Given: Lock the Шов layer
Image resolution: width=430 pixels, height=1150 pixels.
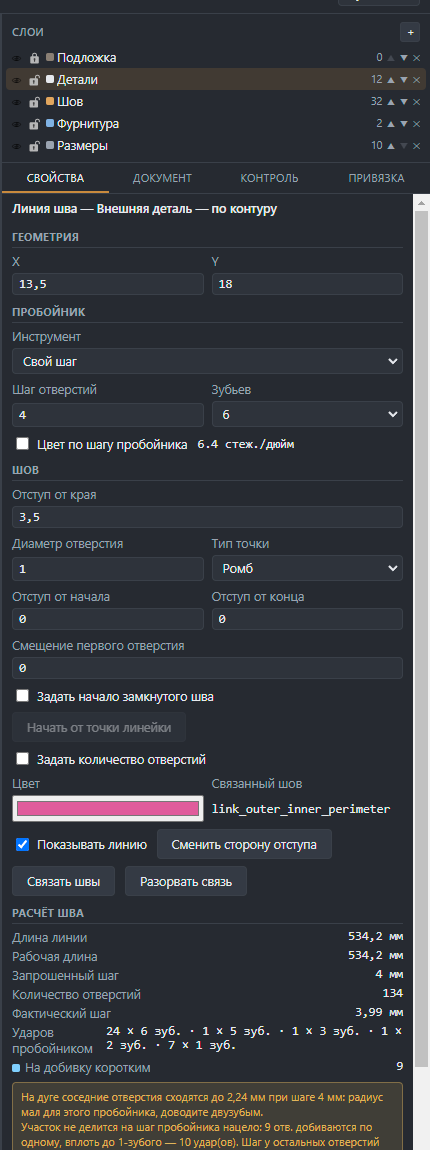Looking at the screenshot, I should pyautogui.click(x=34, y=102).
